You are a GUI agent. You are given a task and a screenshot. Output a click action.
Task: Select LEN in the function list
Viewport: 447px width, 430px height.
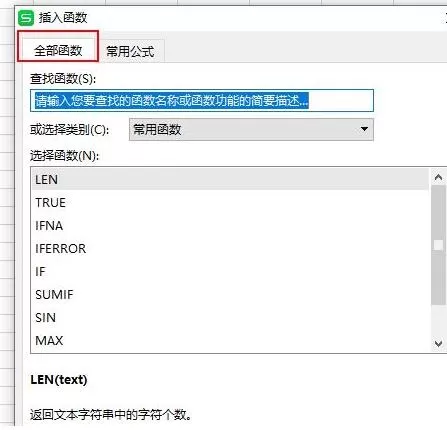click(230, 179)
